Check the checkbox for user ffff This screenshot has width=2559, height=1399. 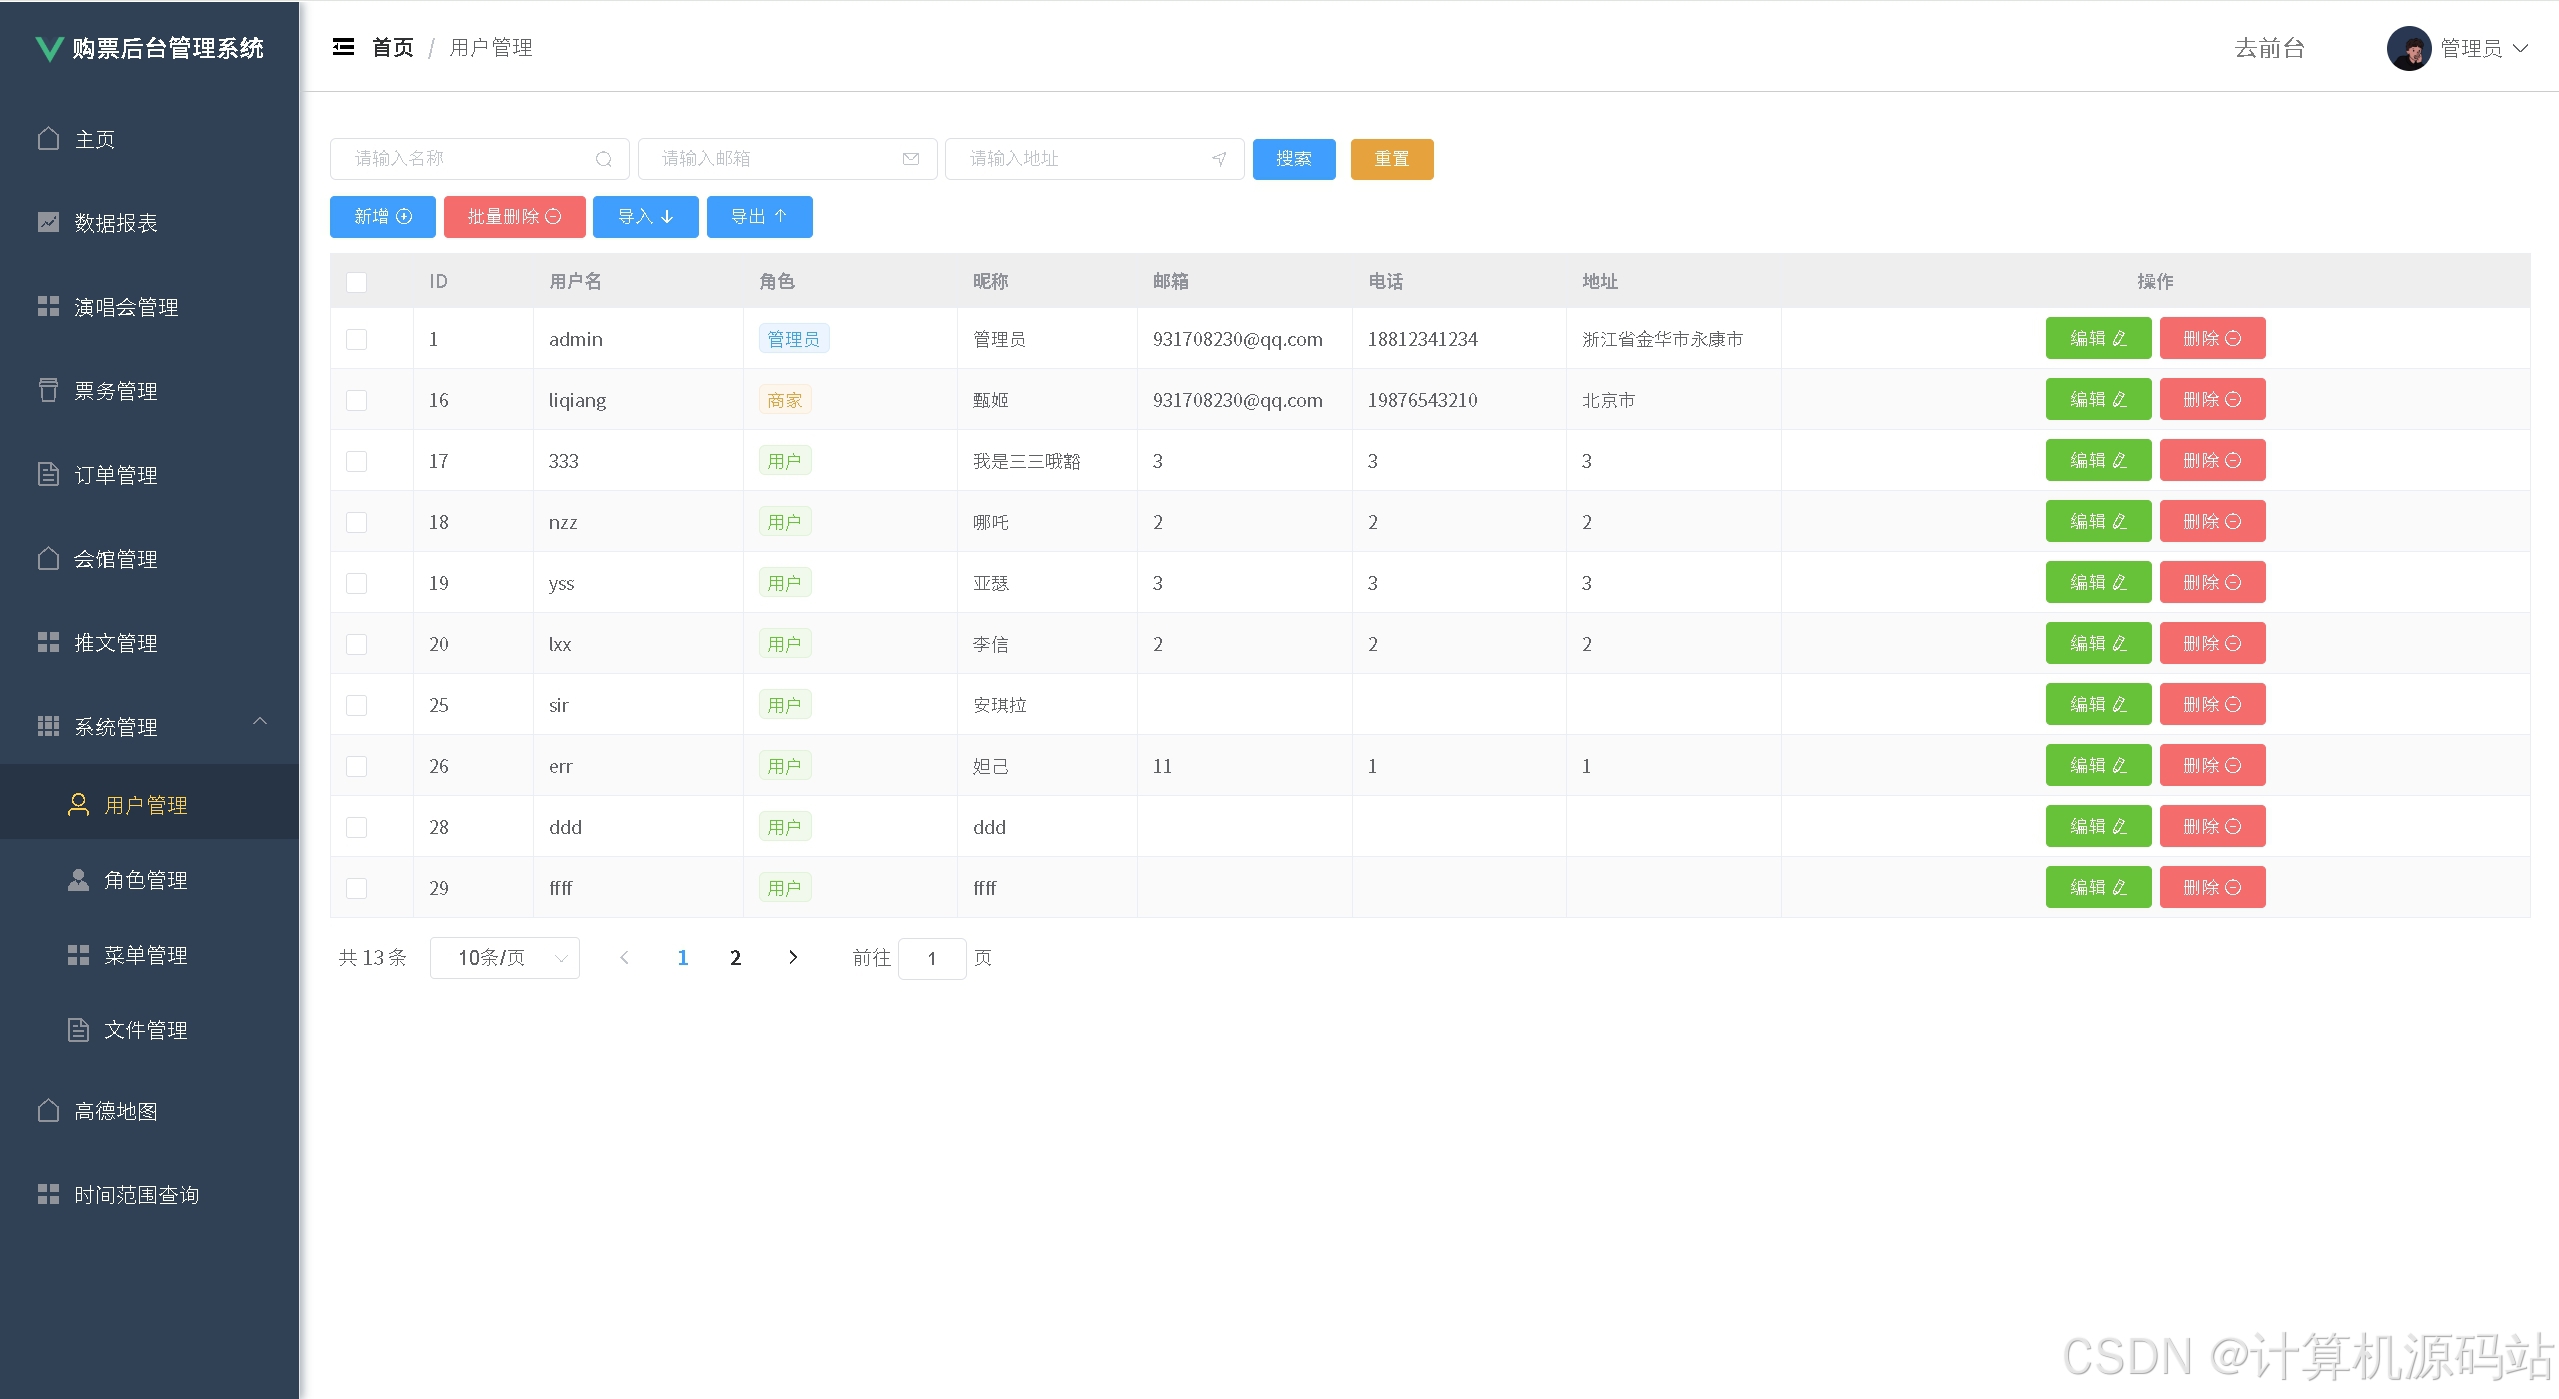pyautogui.click(x=356, y=888)
